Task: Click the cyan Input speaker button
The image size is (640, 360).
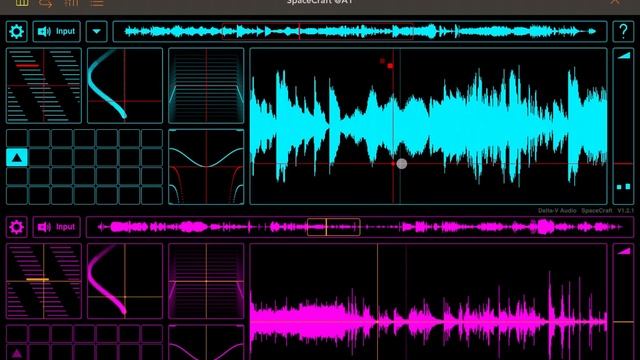Action: 56,31
